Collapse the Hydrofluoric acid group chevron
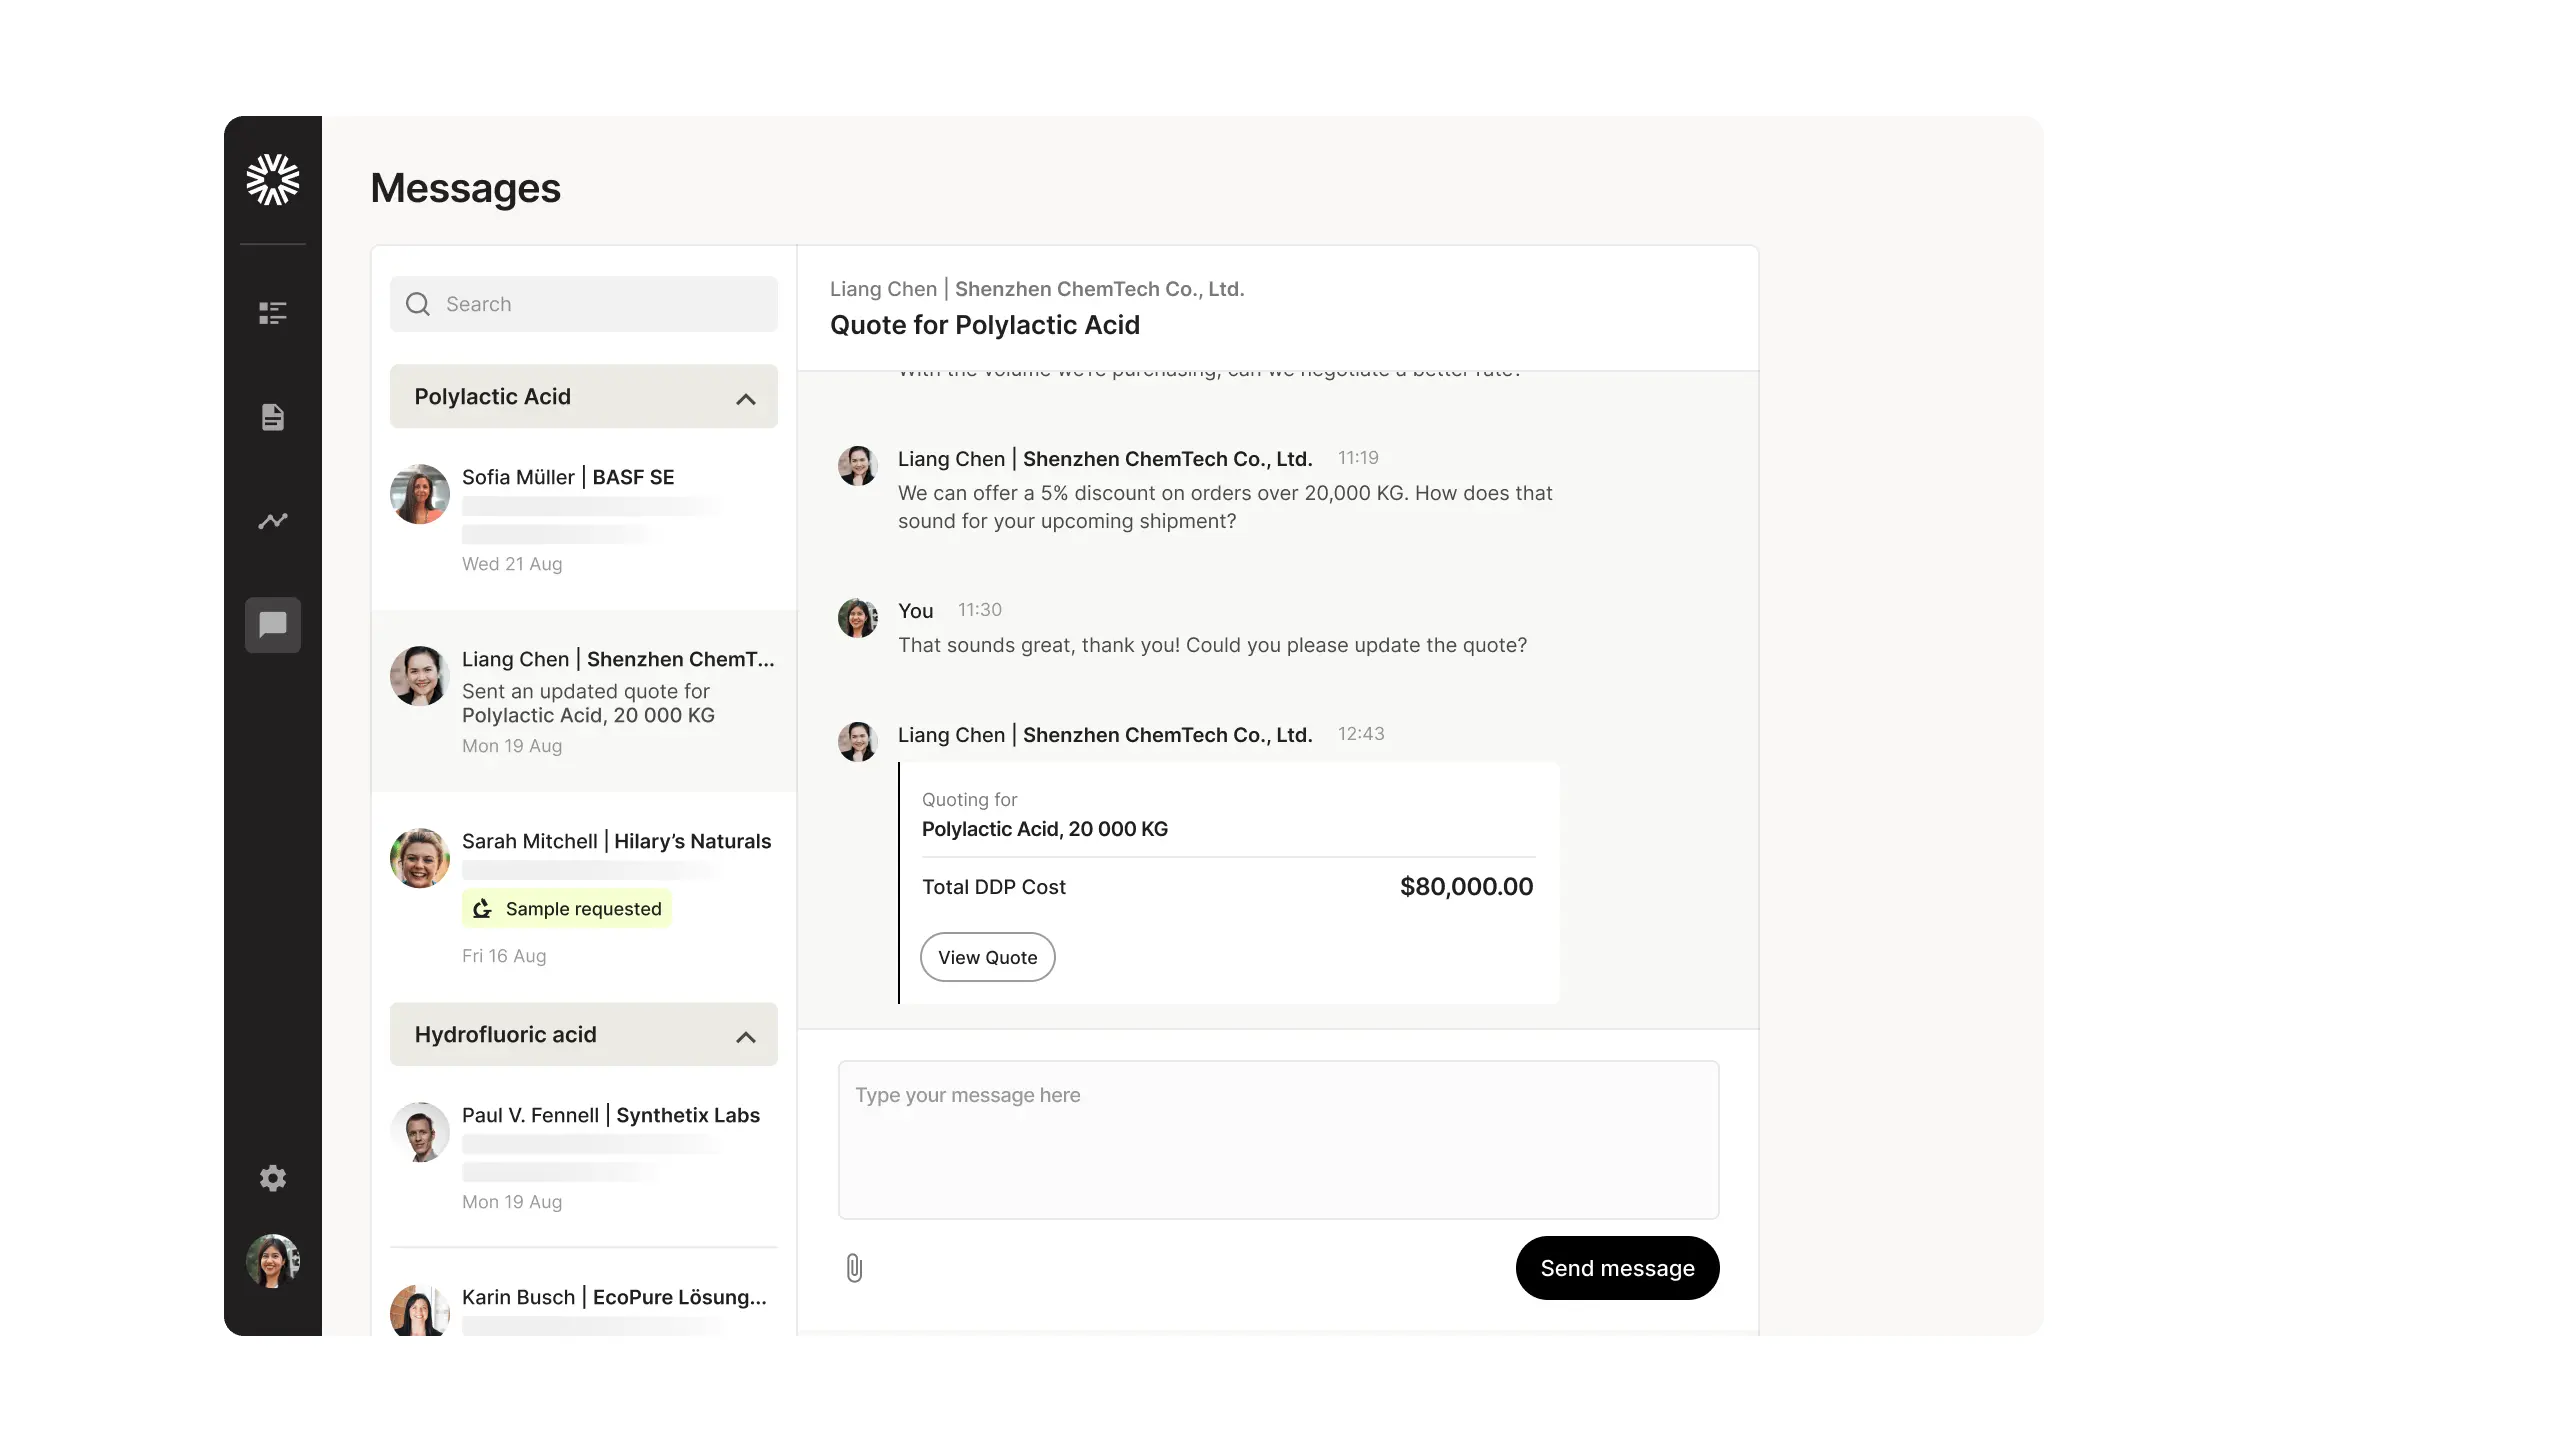 745,1036
